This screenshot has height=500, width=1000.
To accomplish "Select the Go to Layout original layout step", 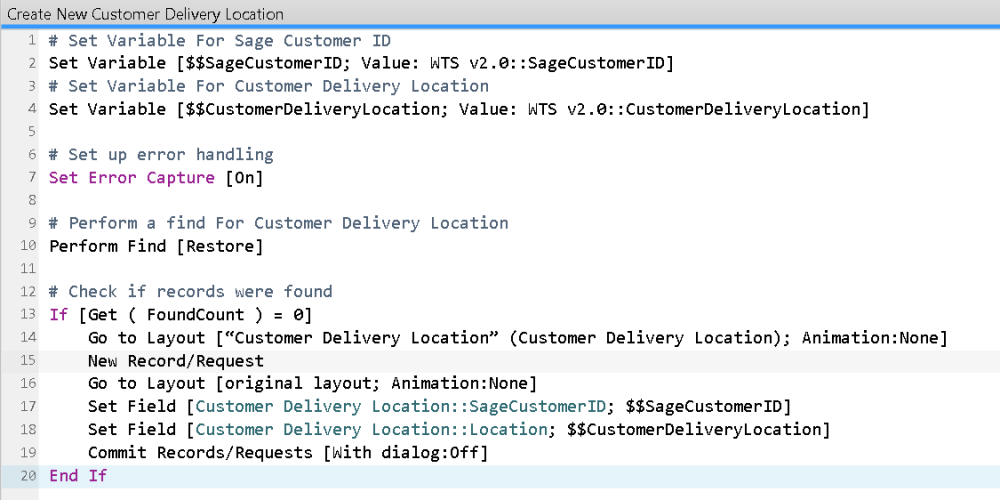I will point(312,384).
